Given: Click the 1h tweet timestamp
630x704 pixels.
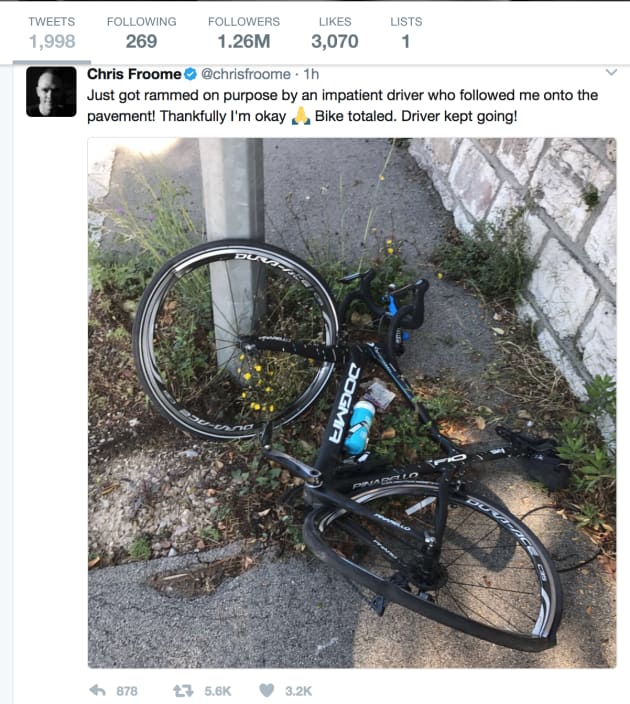Looking at the screenshot, I should coord(311,74).
